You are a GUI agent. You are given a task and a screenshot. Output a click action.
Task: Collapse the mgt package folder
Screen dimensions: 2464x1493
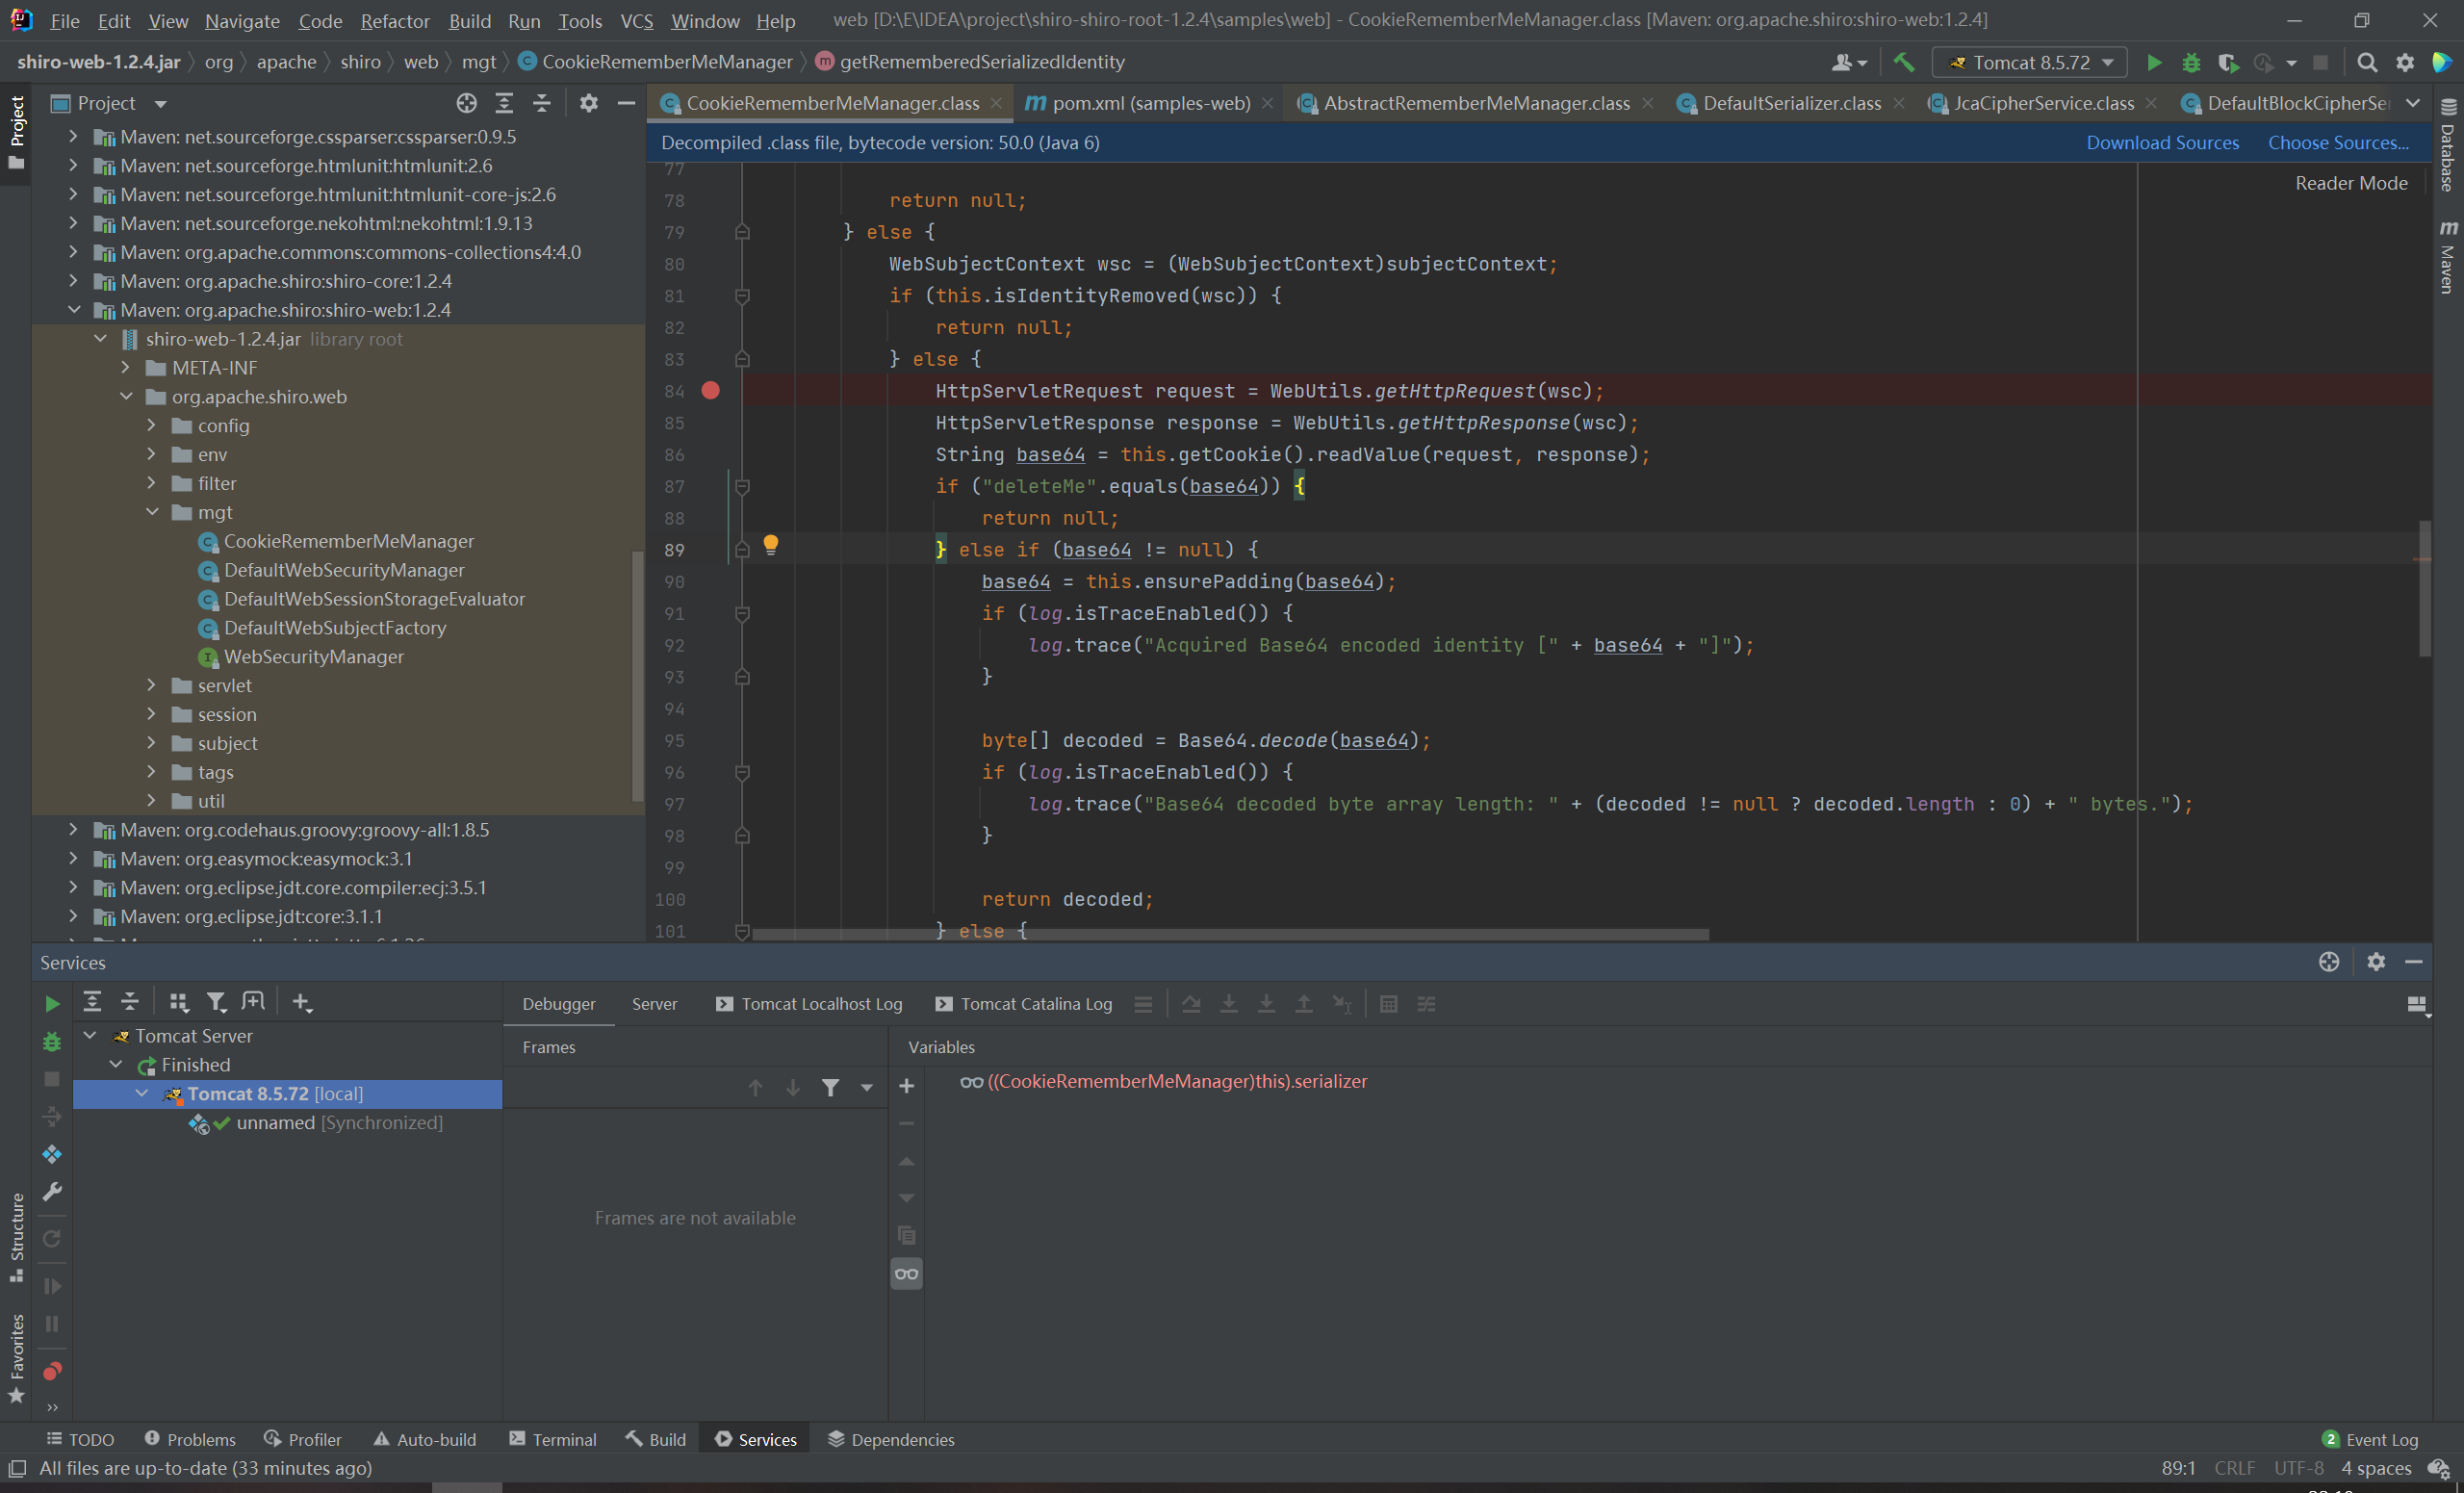[x=153, y=512]
